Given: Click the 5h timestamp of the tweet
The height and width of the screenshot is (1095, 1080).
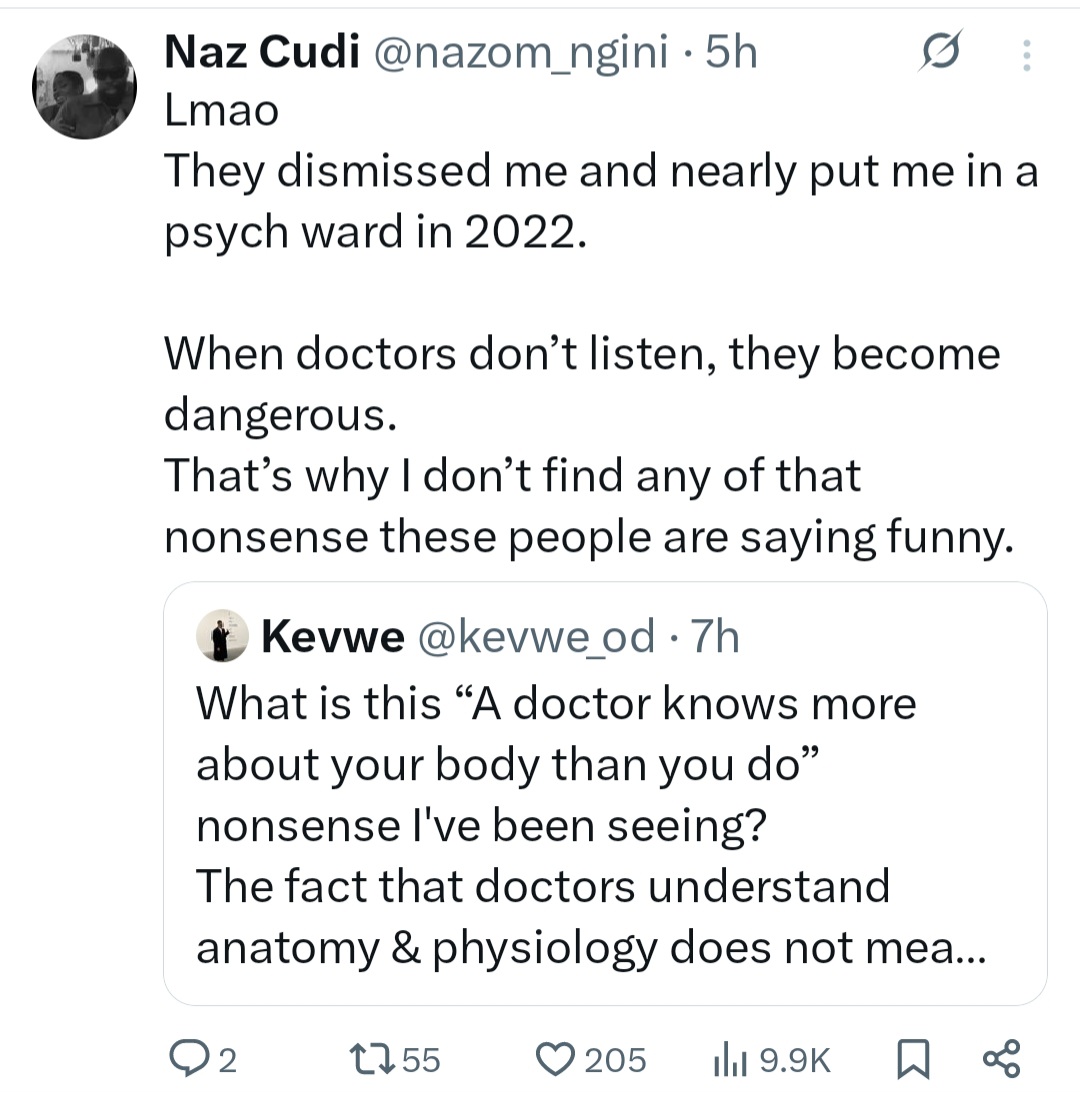Looking at the screenshot, I should coord(732,54).
